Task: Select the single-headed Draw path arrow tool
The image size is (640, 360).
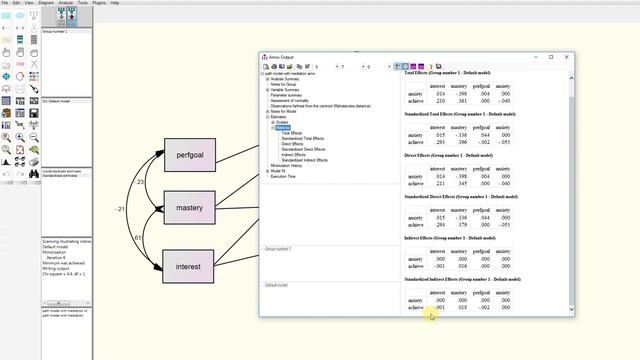Action: coord(6,28)
